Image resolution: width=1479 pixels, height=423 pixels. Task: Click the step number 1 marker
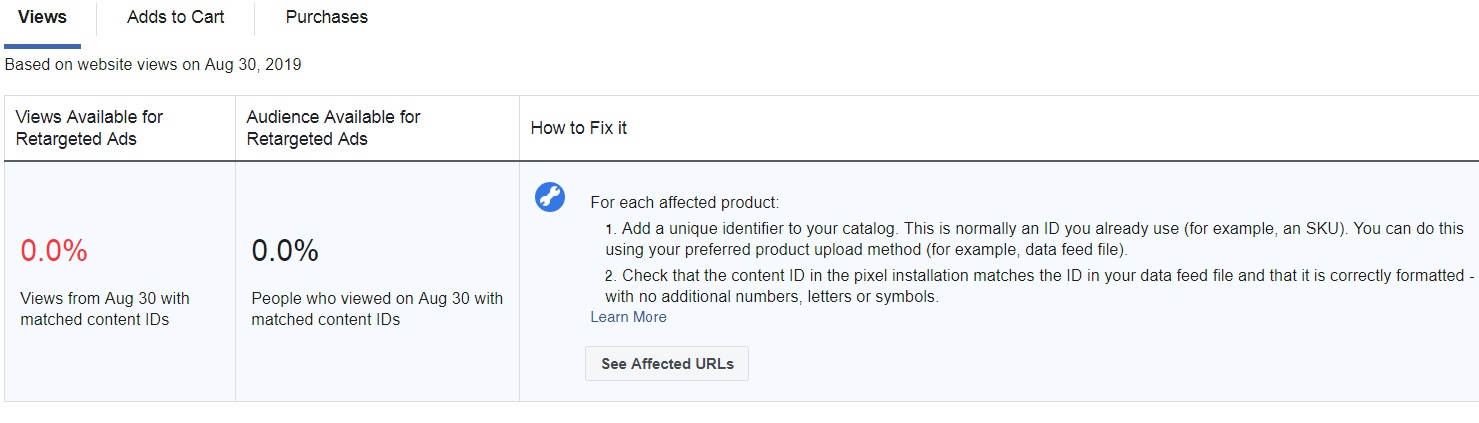click(610, 229)
